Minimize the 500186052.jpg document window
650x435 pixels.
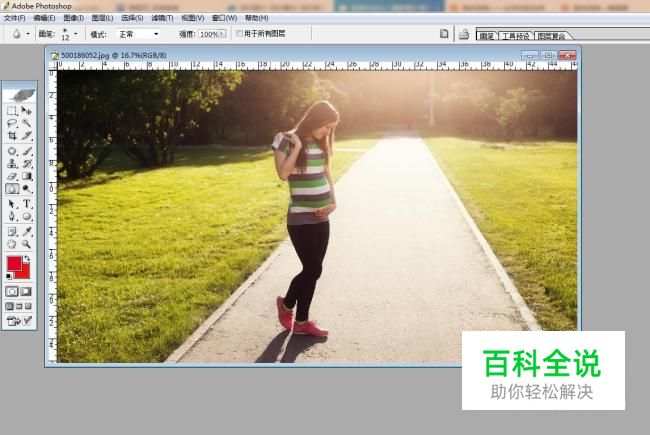click(530, 55)
